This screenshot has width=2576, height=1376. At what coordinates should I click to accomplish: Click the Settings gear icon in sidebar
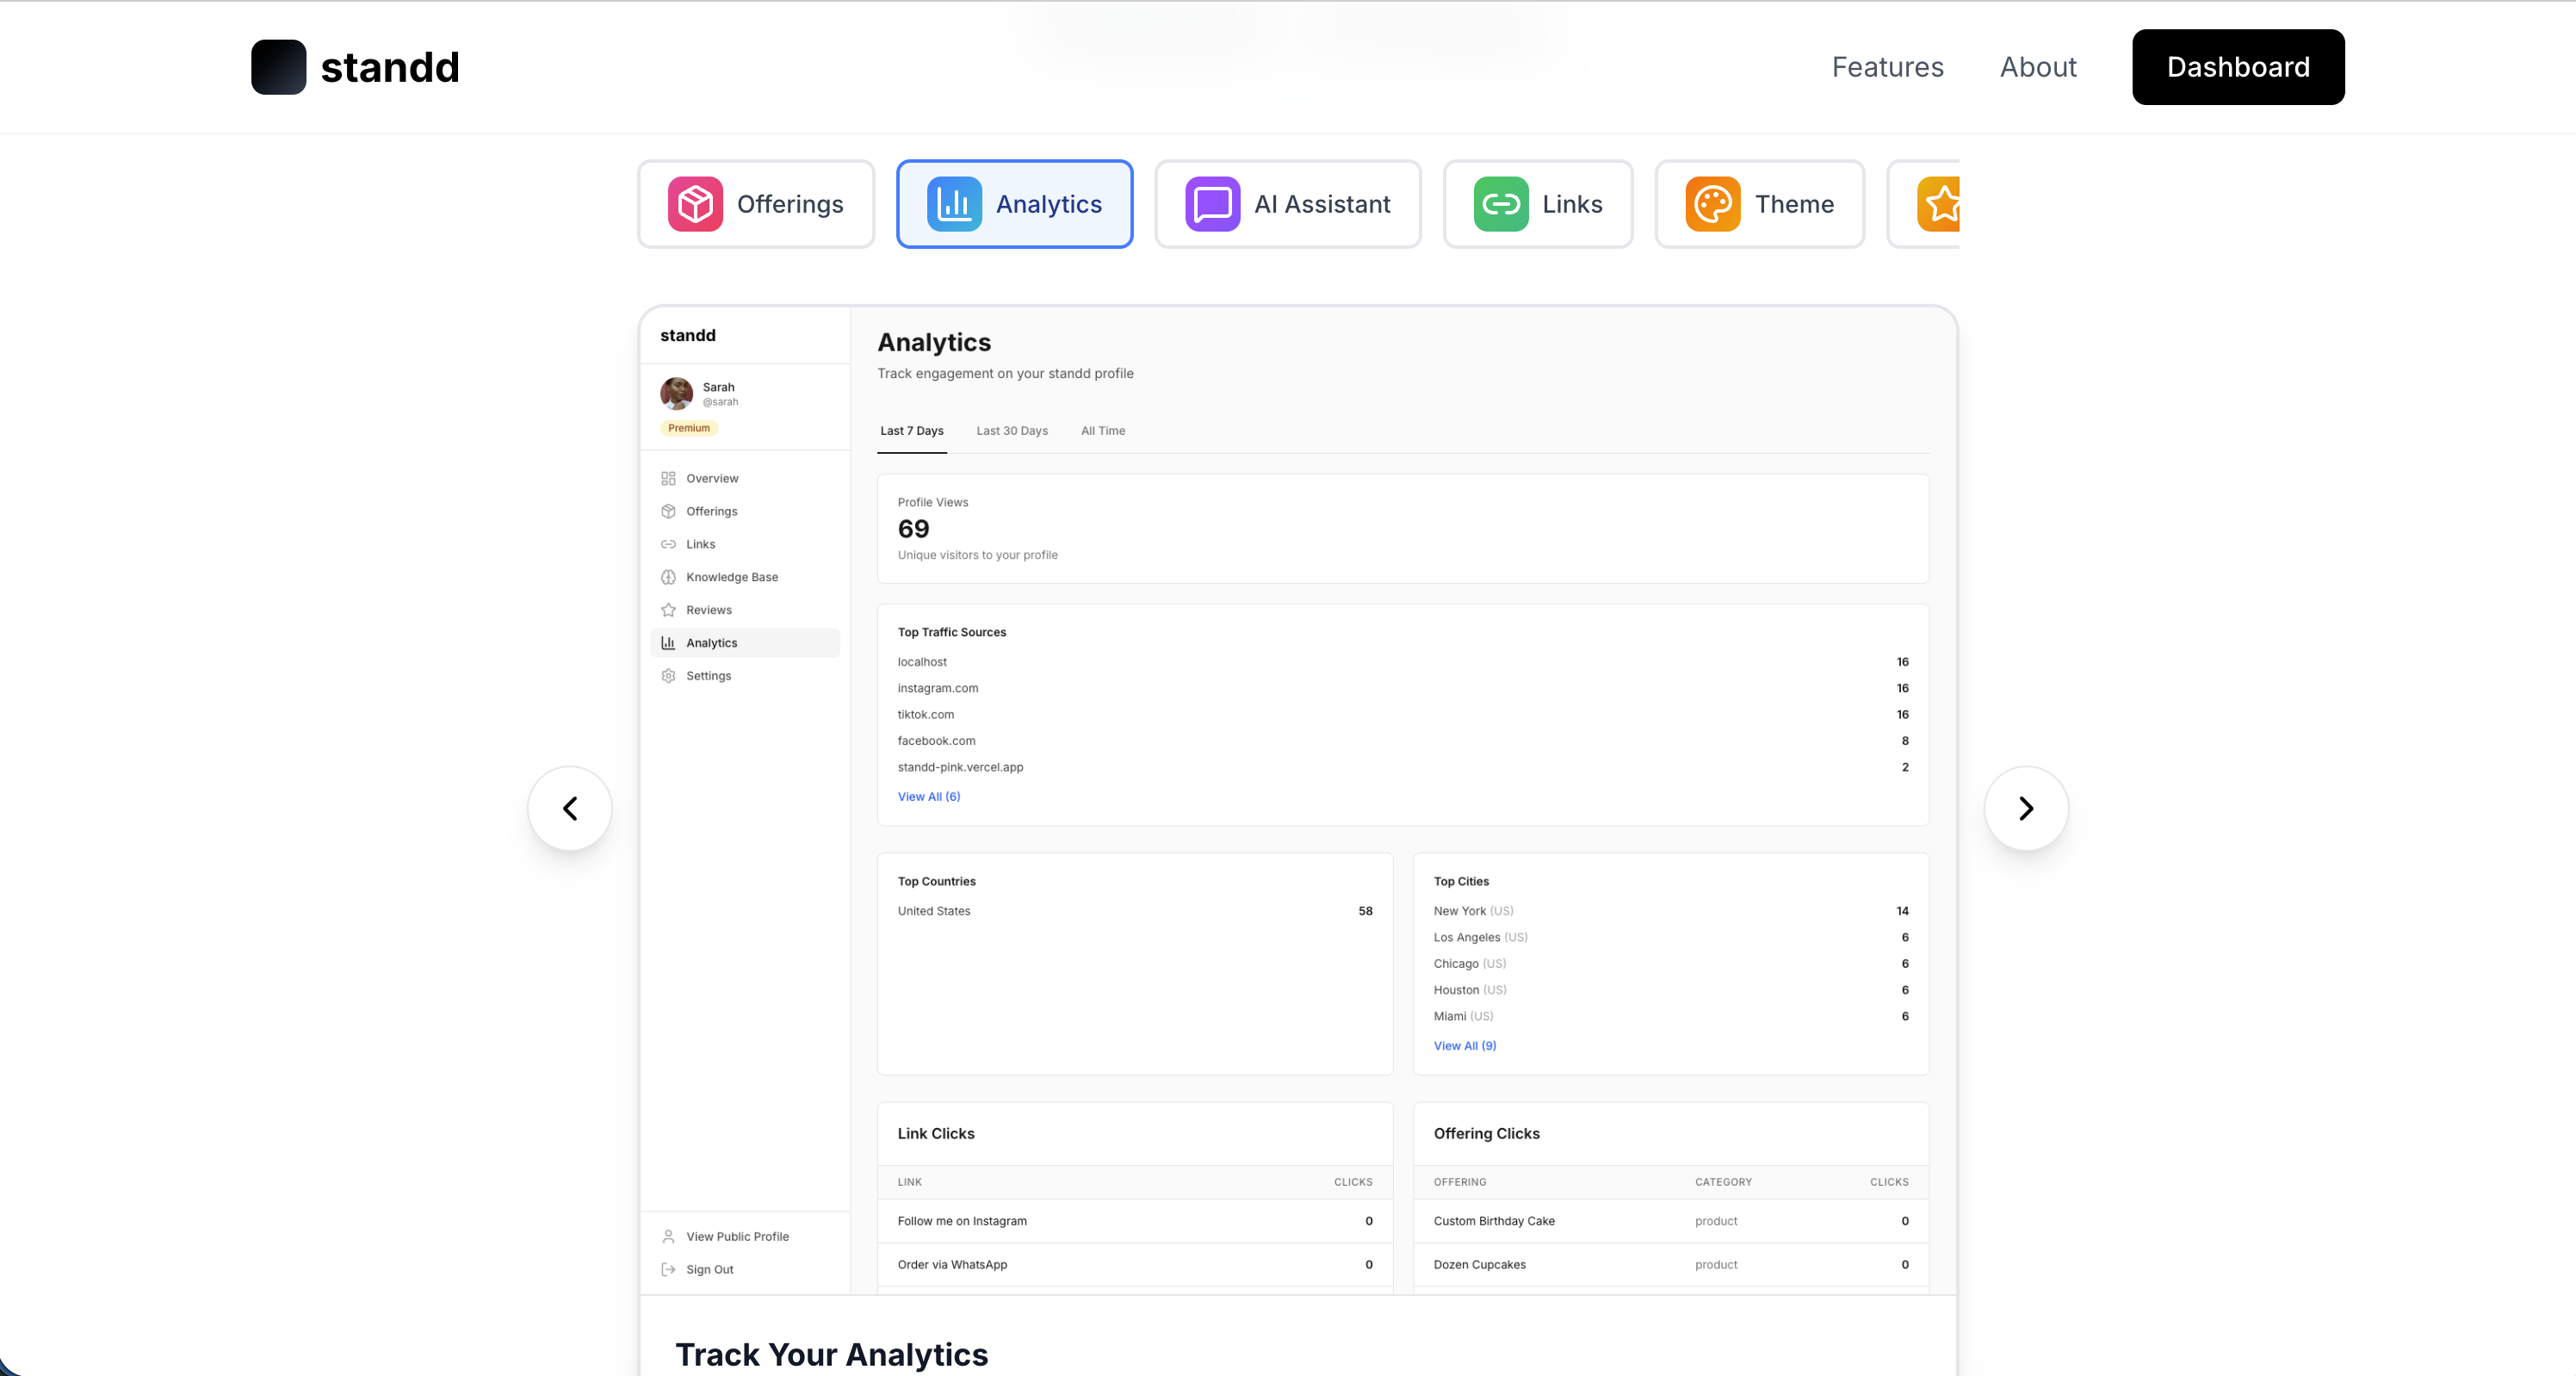point(668,676)
